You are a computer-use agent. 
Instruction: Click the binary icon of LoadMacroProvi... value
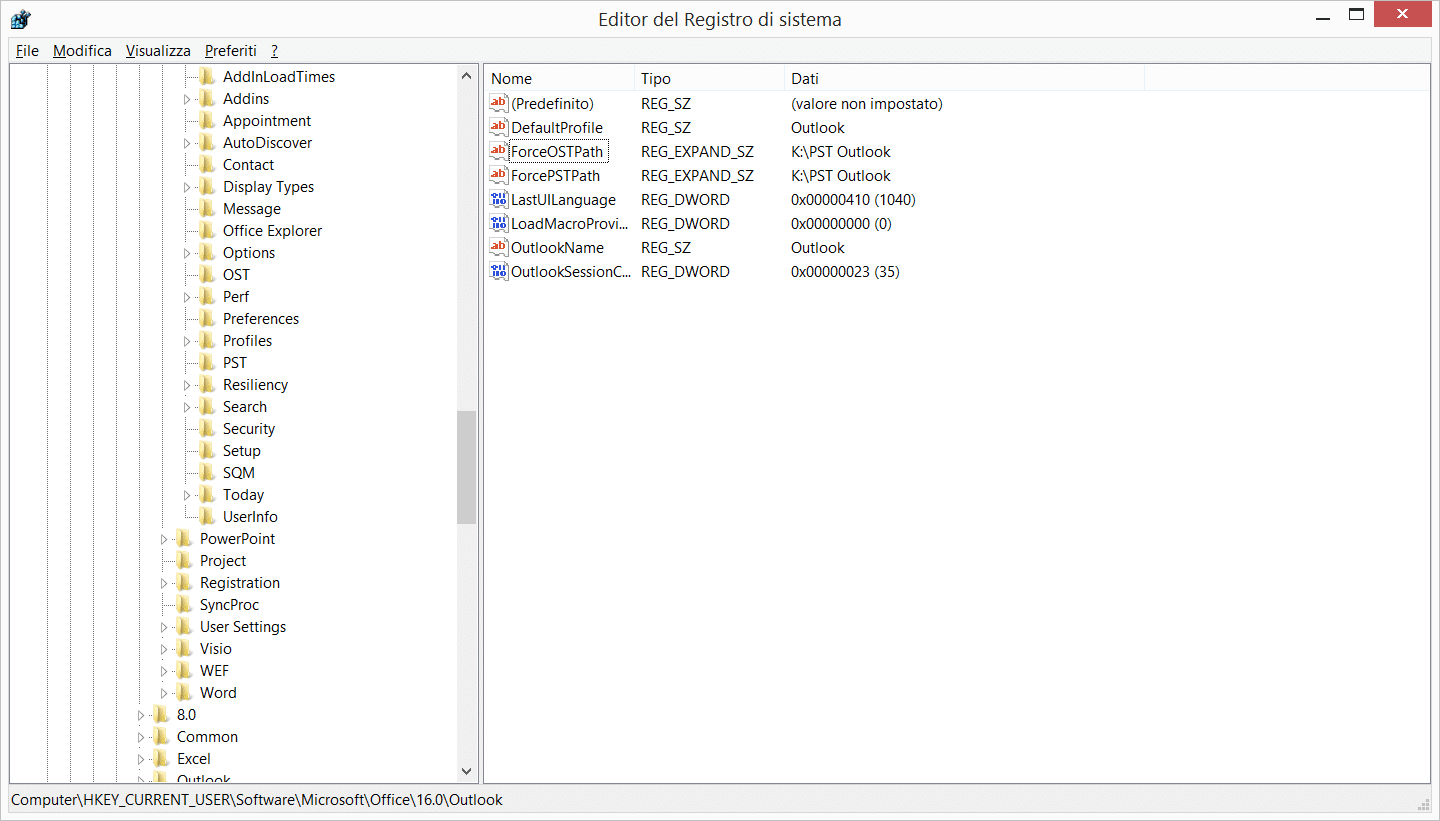point(499,223)
